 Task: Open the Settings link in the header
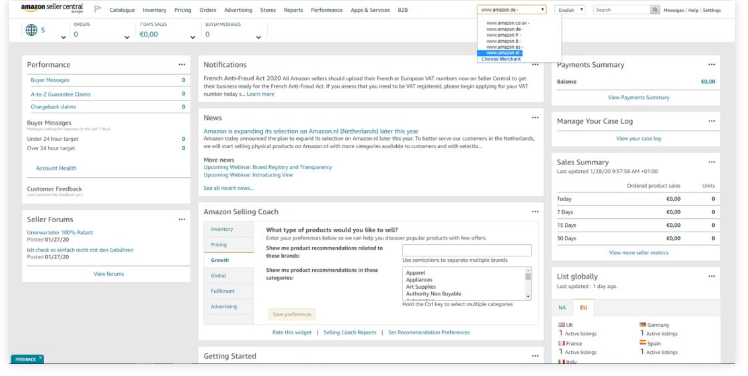coord(711,10)
